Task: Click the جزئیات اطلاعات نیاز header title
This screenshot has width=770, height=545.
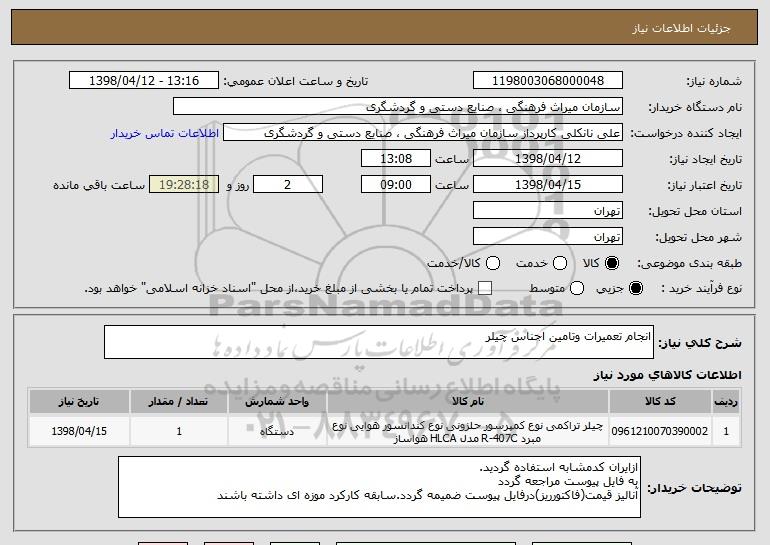Action: pos(681,28)
